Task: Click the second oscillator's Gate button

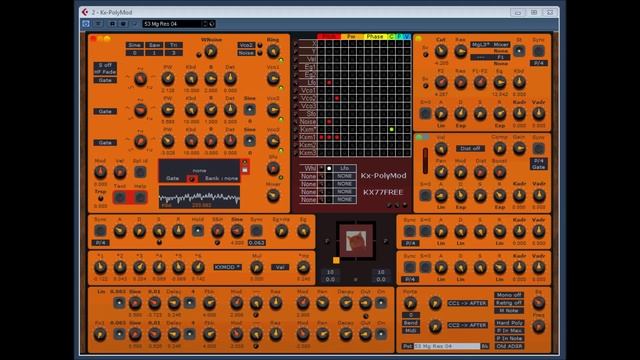Action: click(x=105, y=111)
